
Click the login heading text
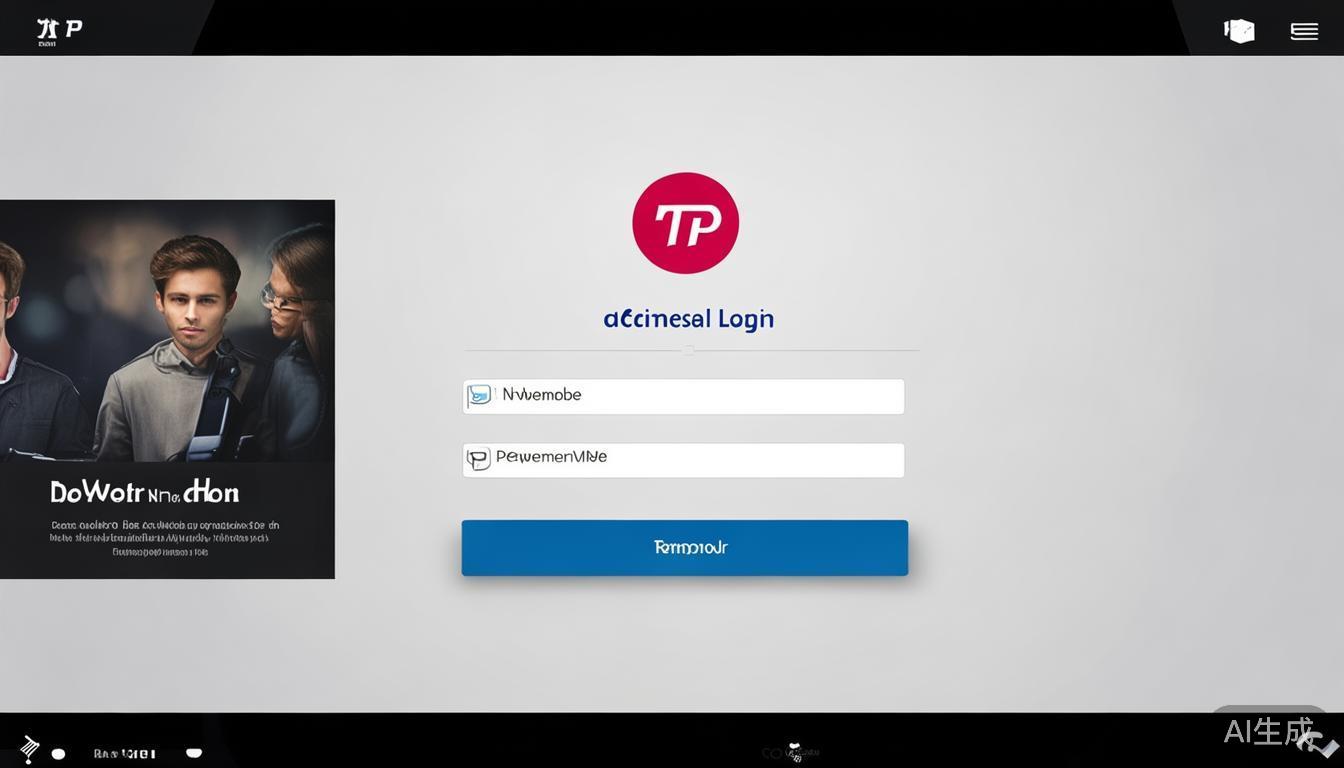pyautogui.click(x=688, y=319)
